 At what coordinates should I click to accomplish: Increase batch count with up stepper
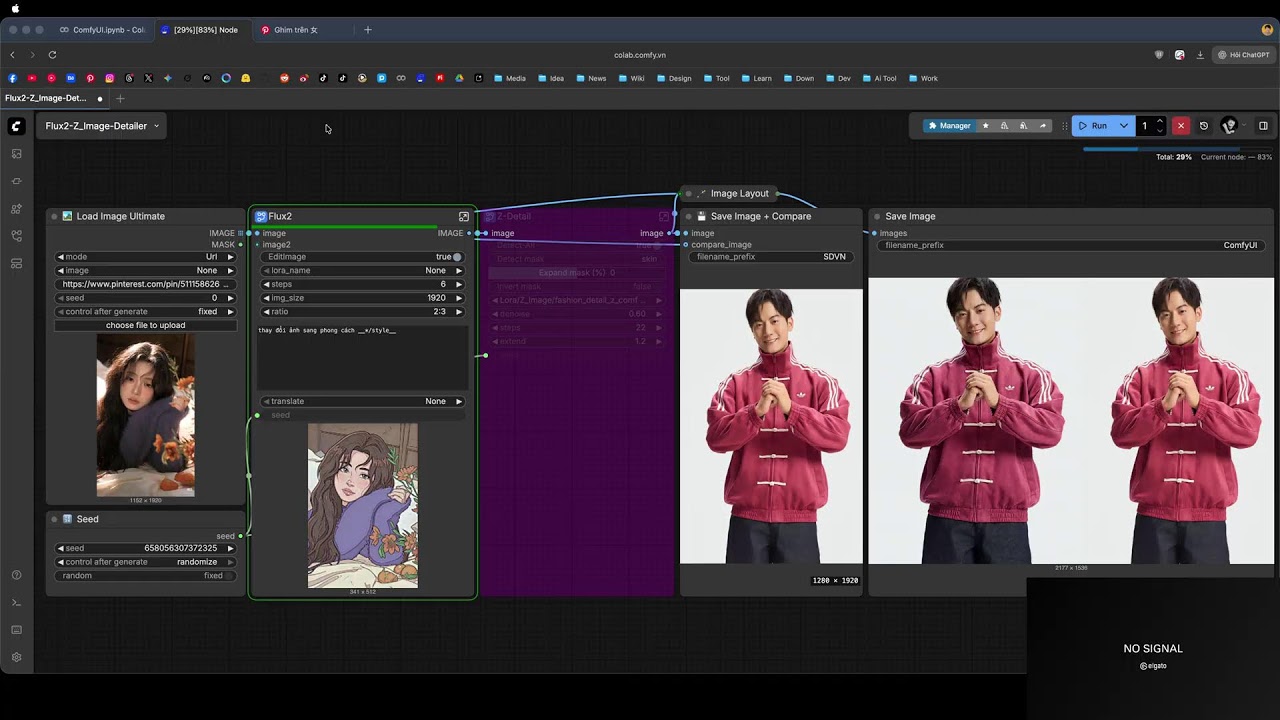1159,121
